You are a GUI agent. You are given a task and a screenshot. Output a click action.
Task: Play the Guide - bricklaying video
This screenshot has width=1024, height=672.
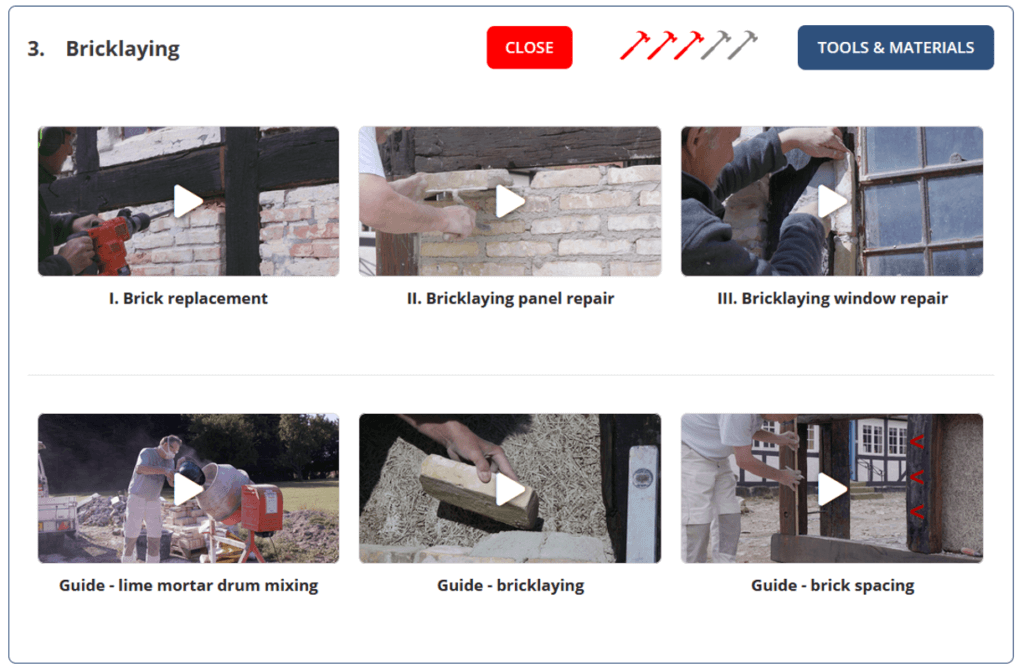[510, 488]
